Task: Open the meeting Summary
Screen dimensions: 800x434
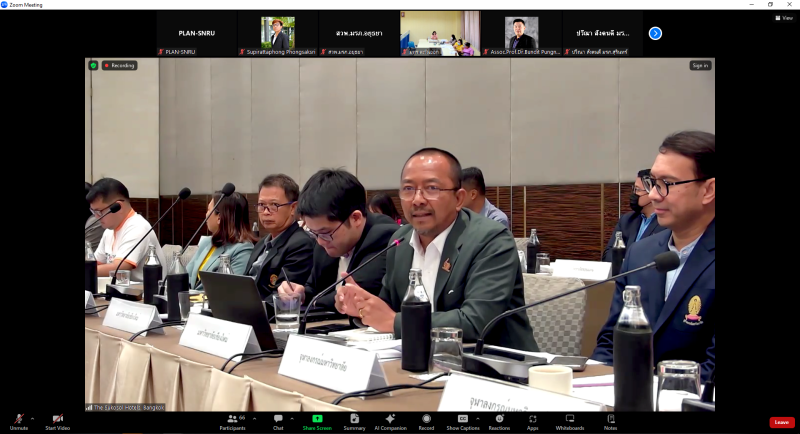Action: (354, 422)
